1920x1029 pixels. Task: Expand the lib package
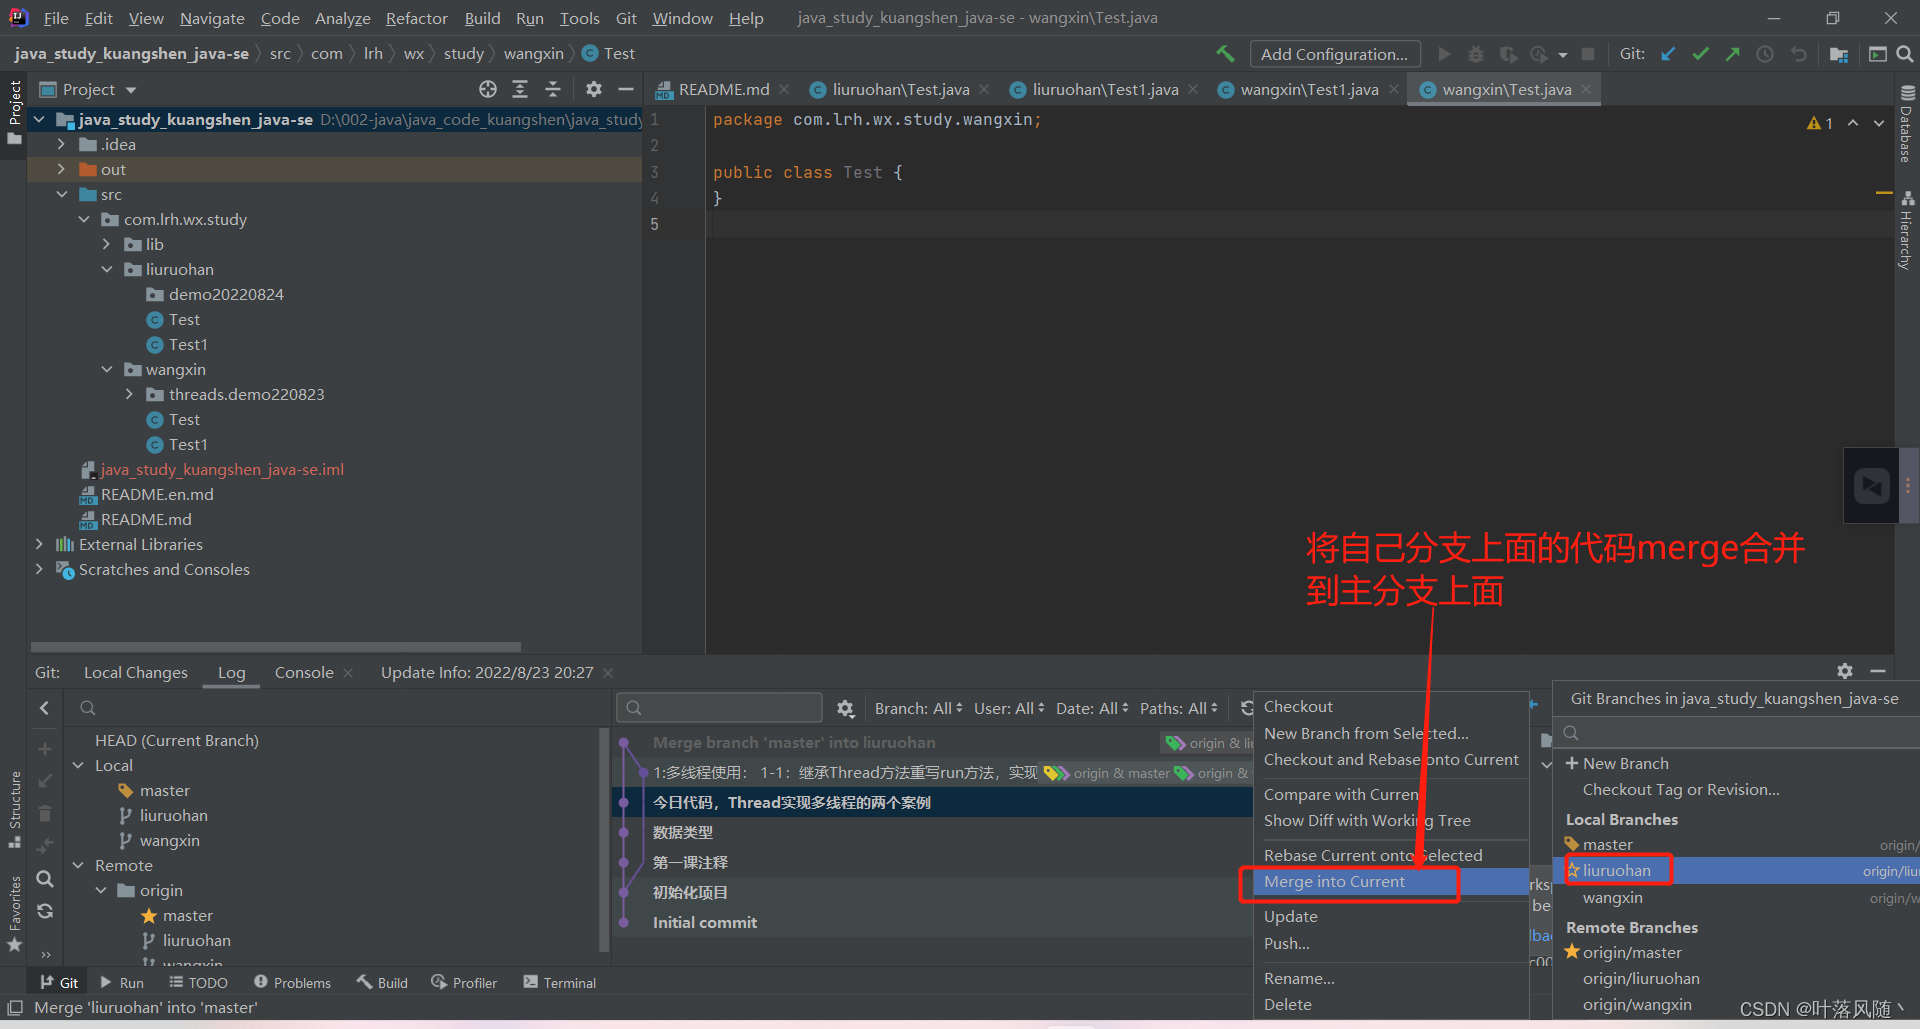tap(107, 244)
